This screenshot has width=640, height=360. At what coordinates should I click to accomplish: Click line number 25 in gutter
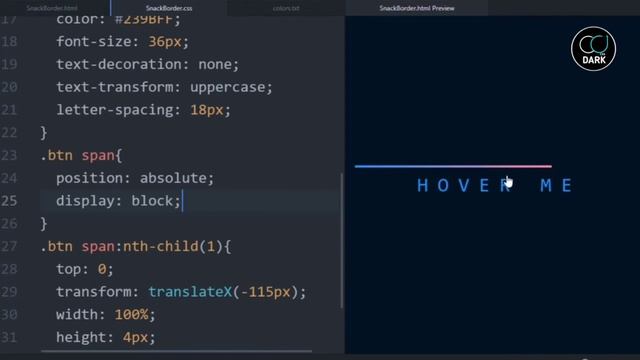coord(9,201)
